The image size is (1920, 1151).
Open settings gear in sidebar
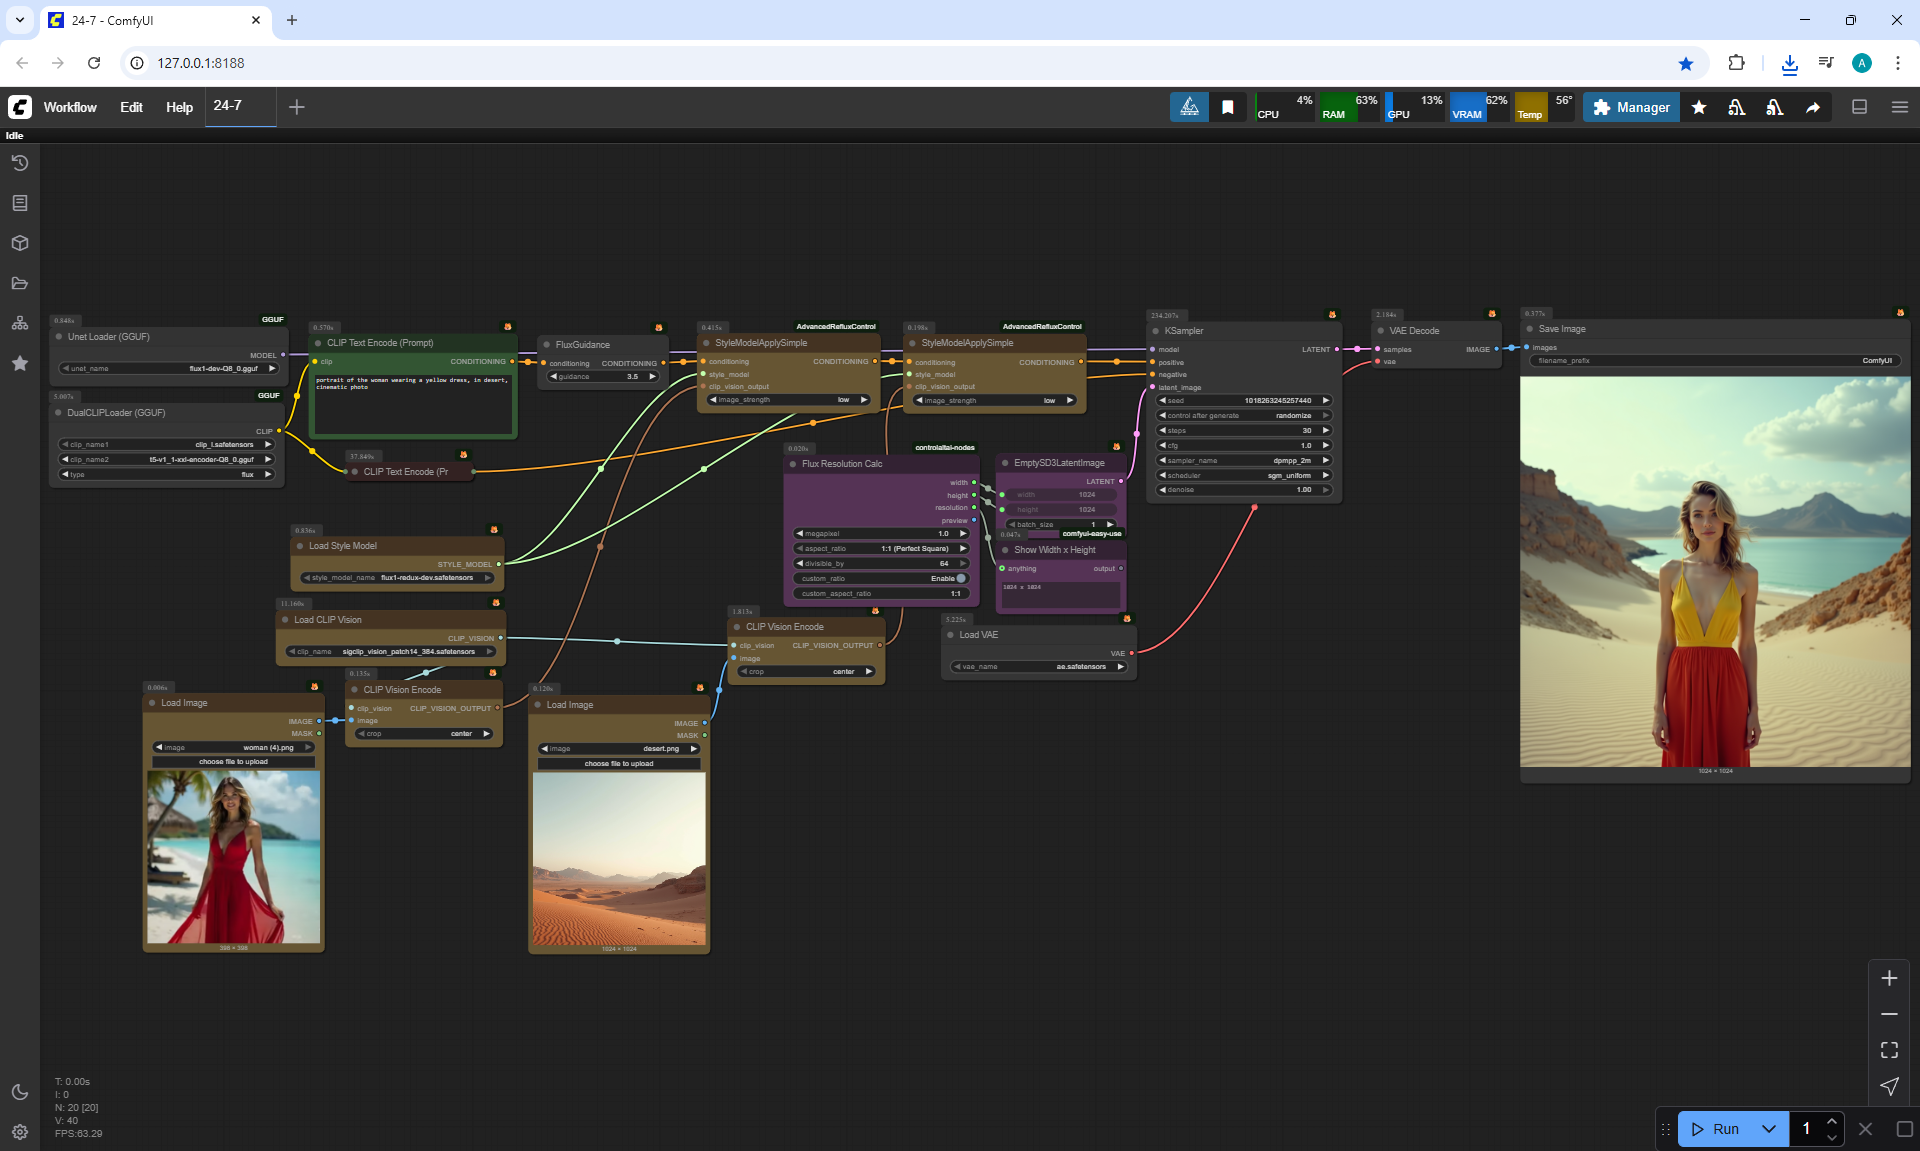(x=19, y=1132)
